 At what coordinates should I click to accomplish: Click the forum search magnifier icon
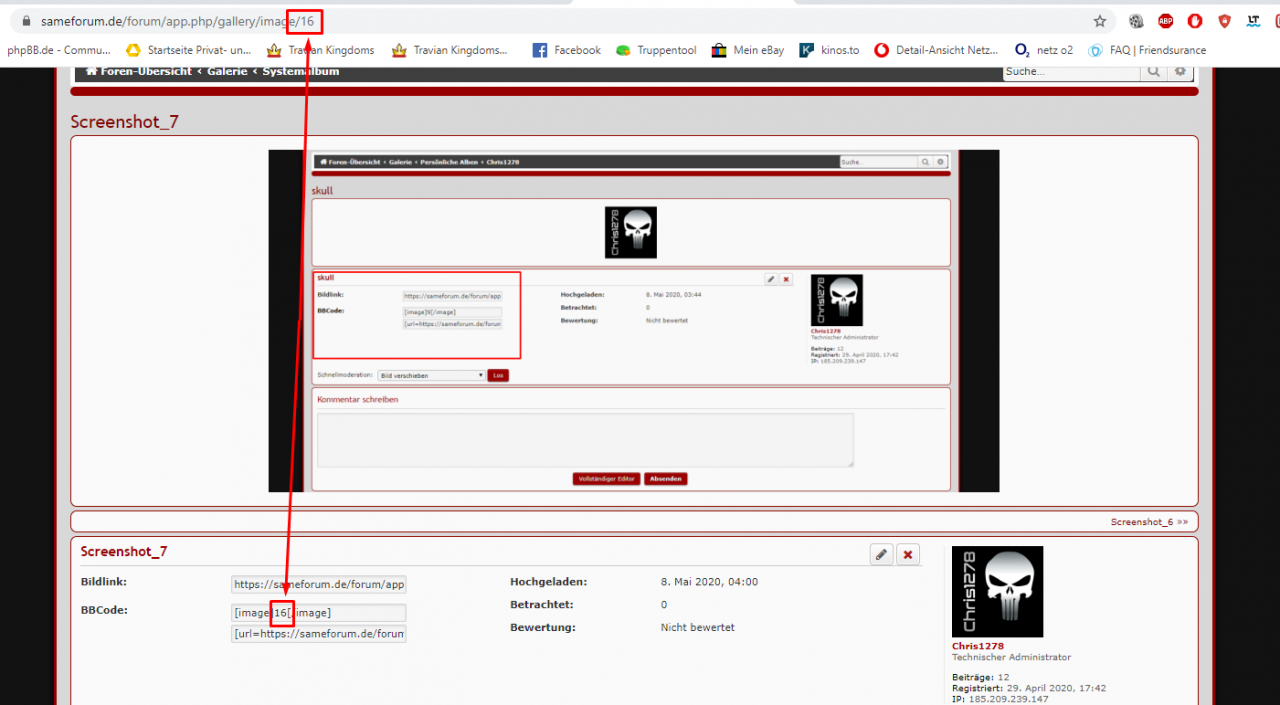click(x=1154, y=71)
